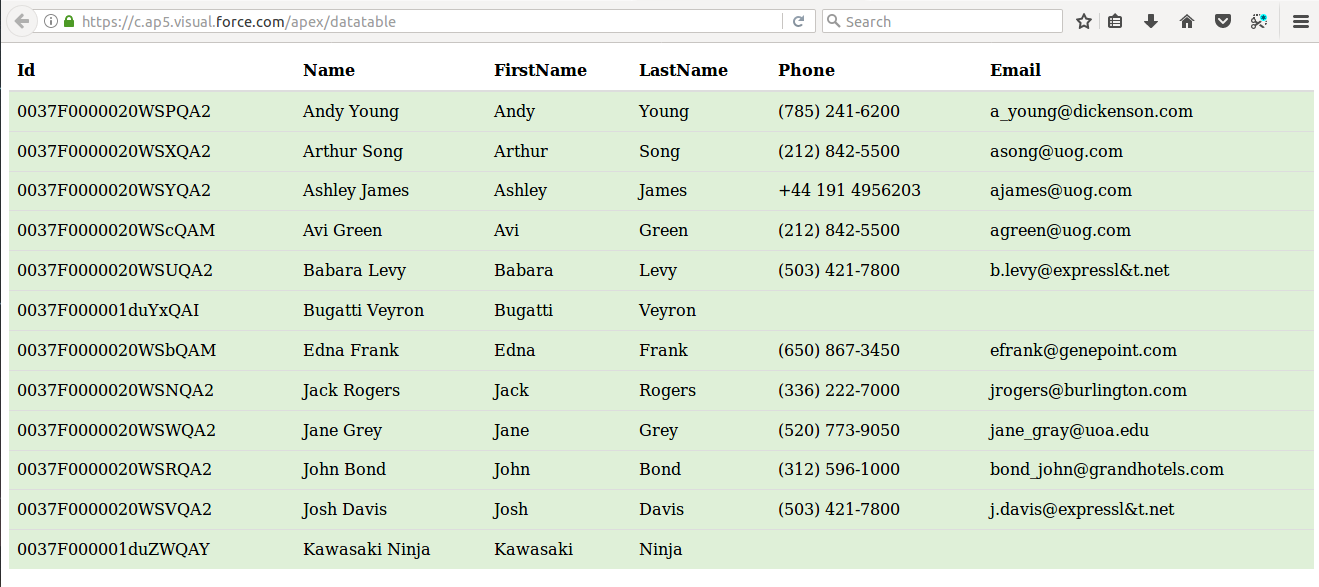The width and height of the screenshot is (1319, 587).
Task: Click Id 0037F000001duYxQAI cell
Action: click(x=108, y=310)
